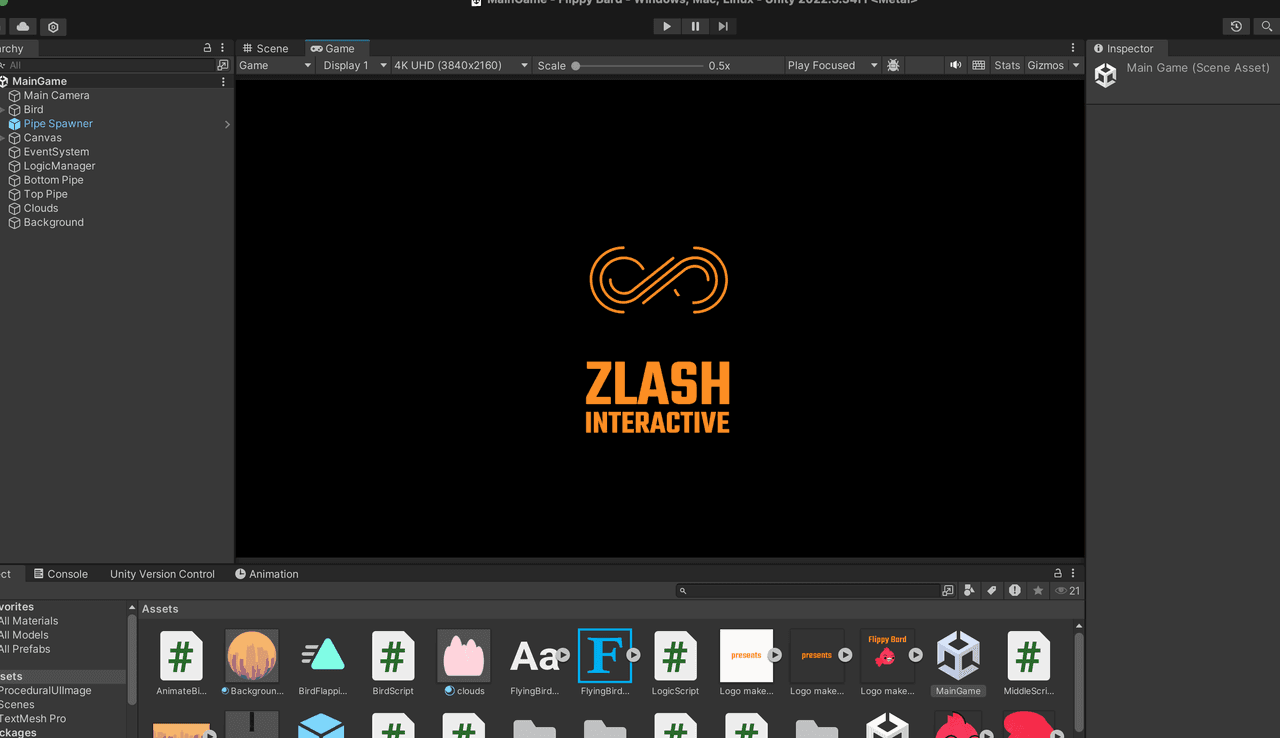
Task: Click the Step frame button
Action: pos(723,27)
